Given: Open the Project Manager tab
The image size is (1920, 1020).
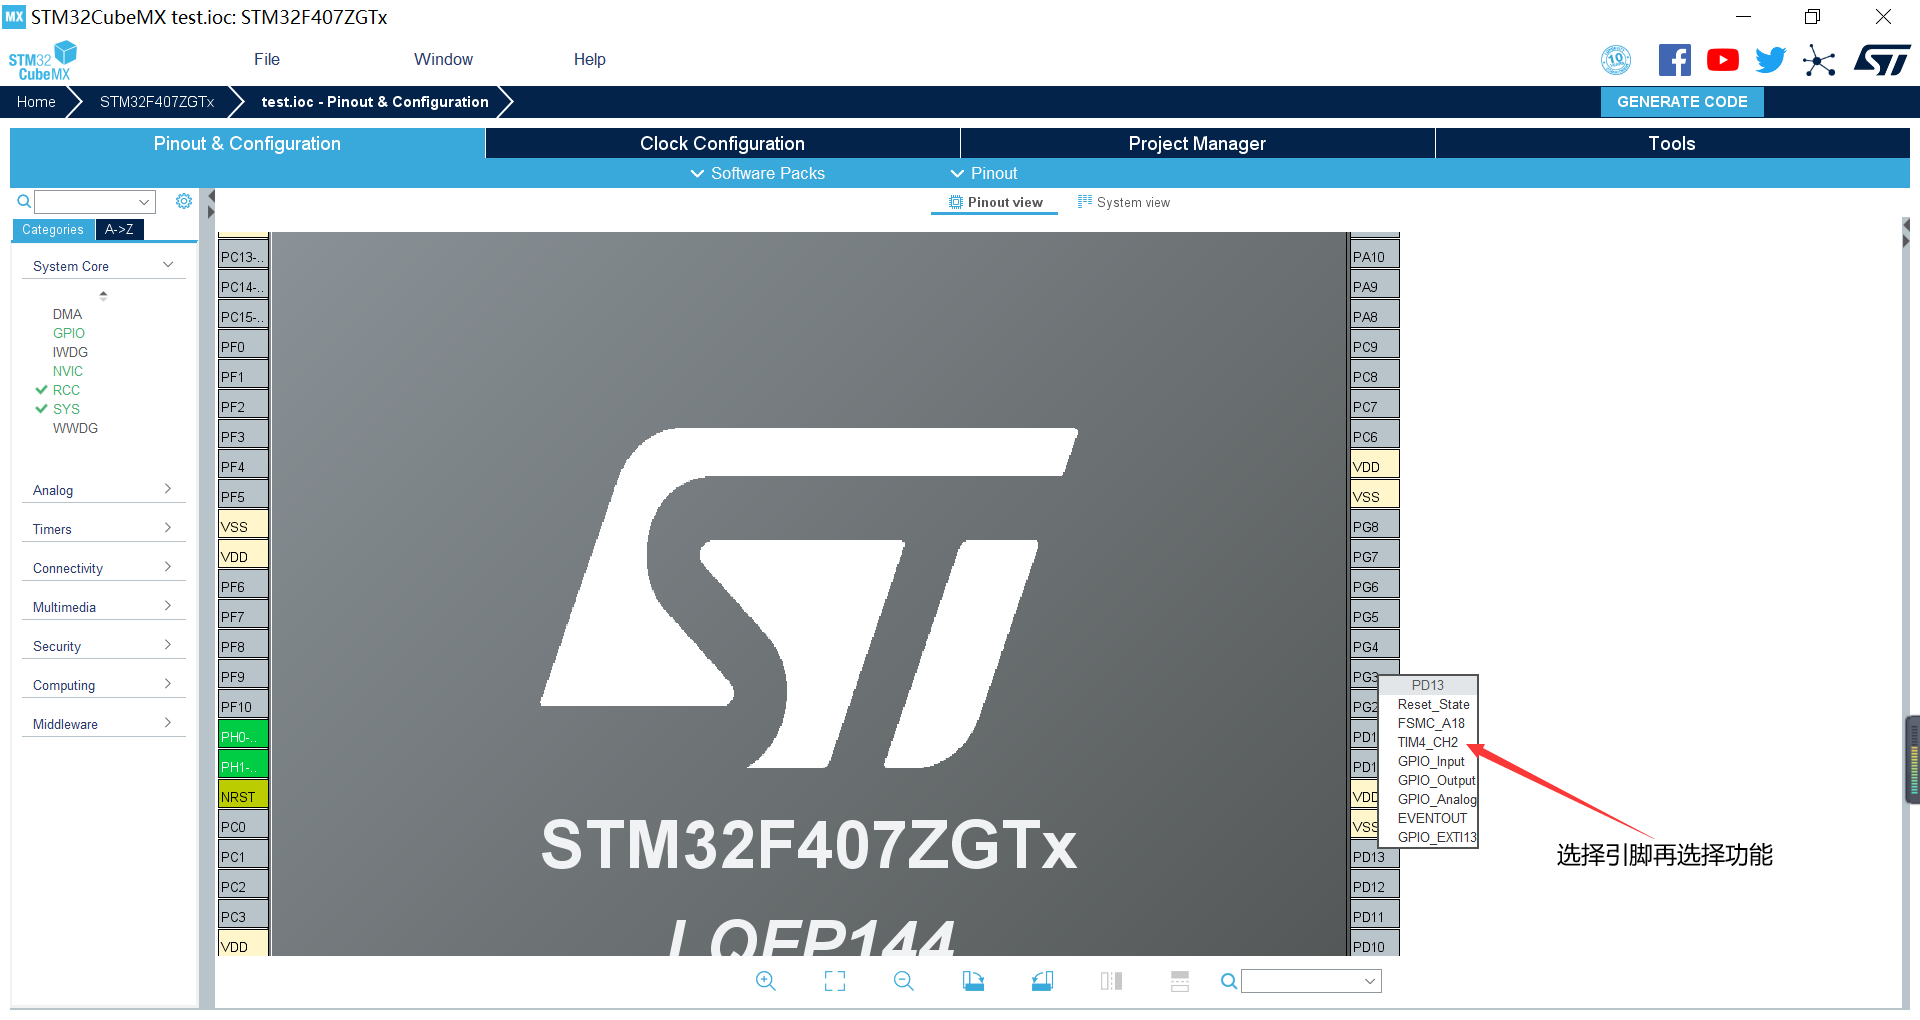Looking at the screenshot, I should point(1196,143).
